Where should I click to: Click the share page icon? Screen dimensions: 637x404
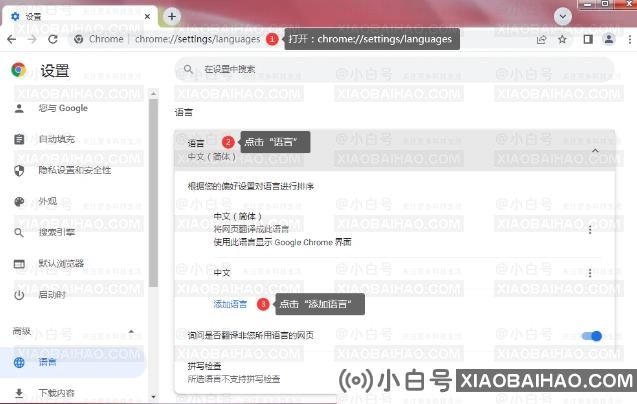click(542, 39)
